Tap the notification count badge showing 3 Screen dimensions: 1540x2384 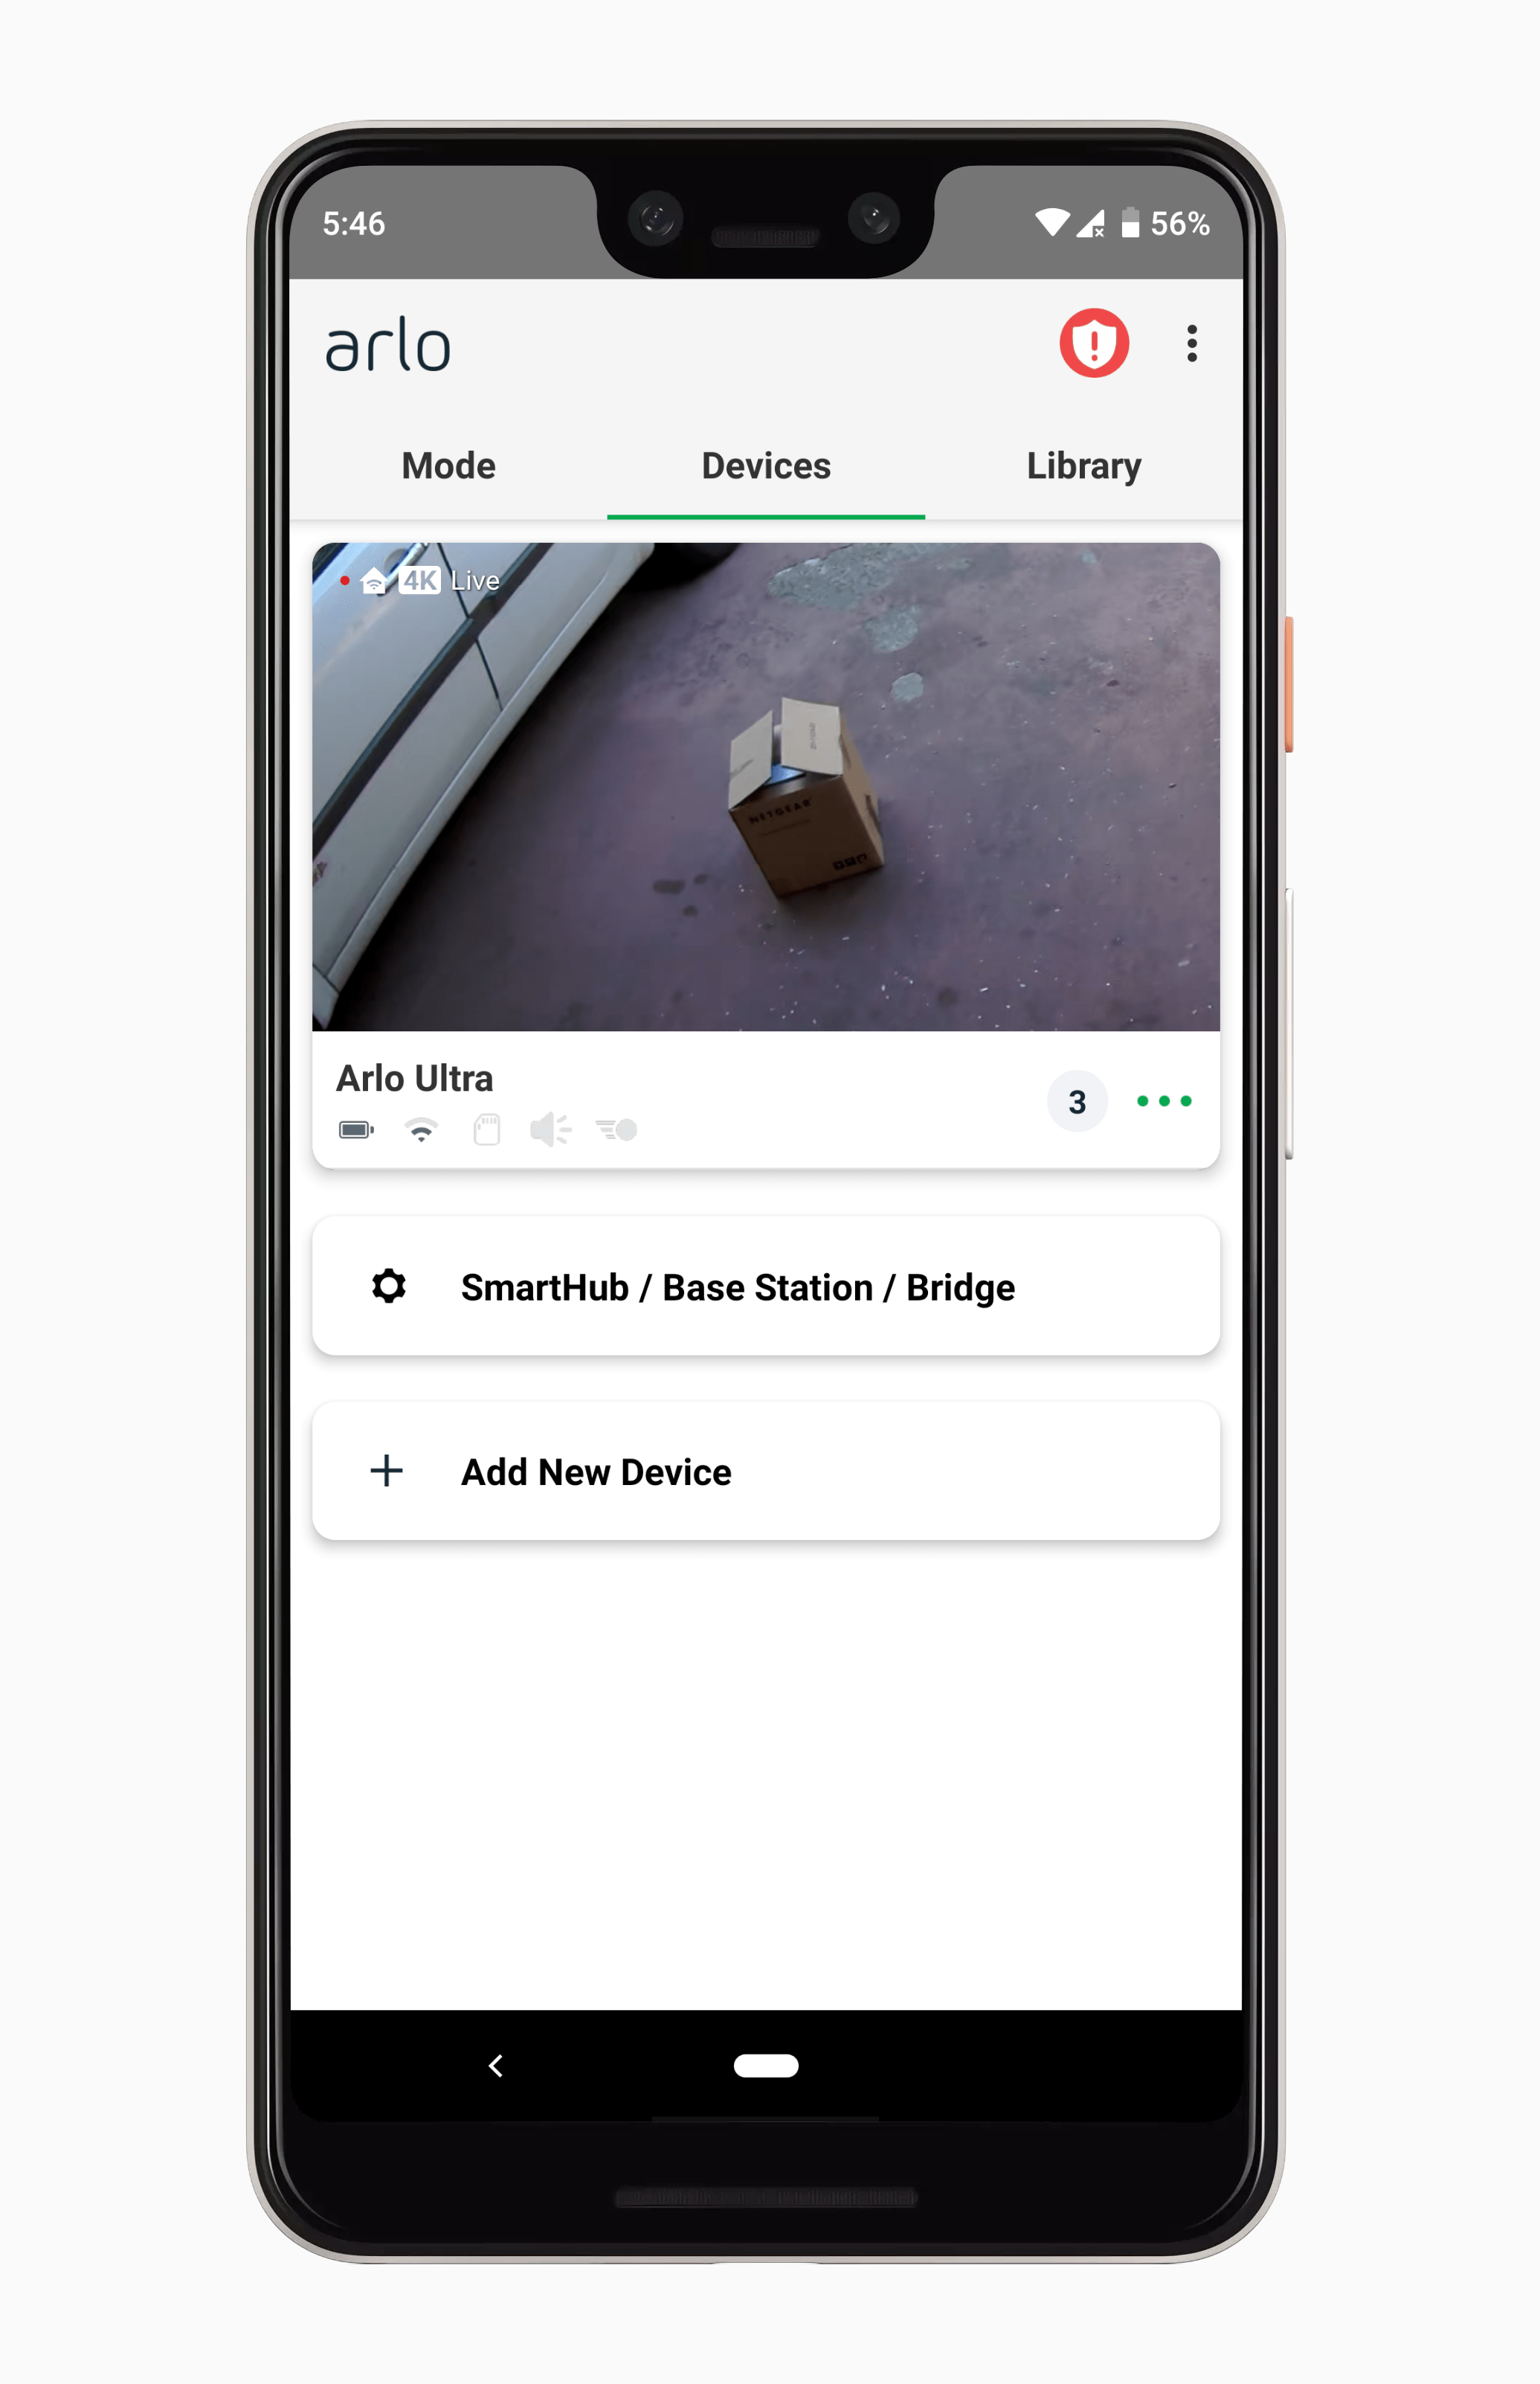tap(1077, 1101)
